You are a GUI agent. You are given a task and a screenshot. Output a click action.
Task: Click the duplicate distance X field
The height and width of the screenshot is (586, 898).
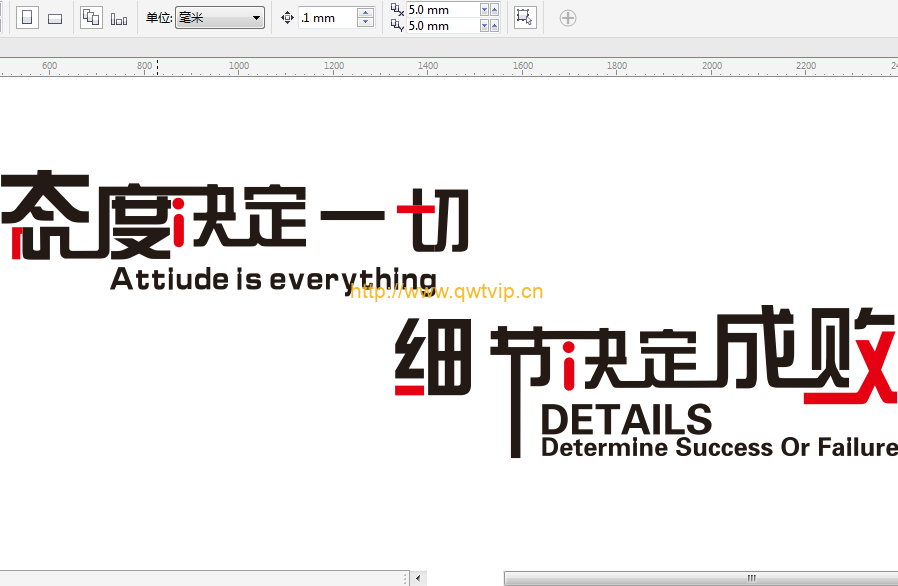442,10
